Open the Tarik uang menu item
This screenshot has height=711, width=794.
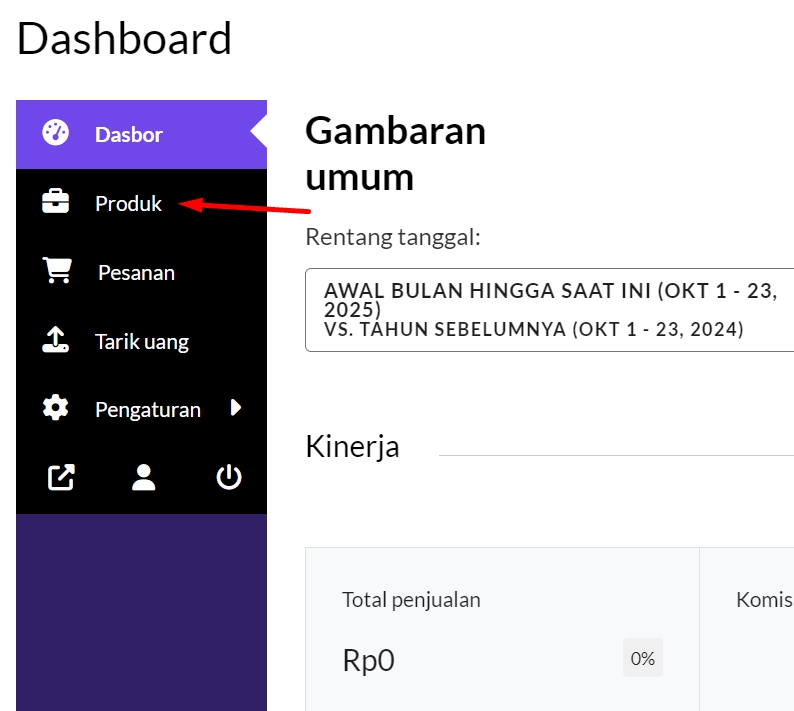[141, 341]
